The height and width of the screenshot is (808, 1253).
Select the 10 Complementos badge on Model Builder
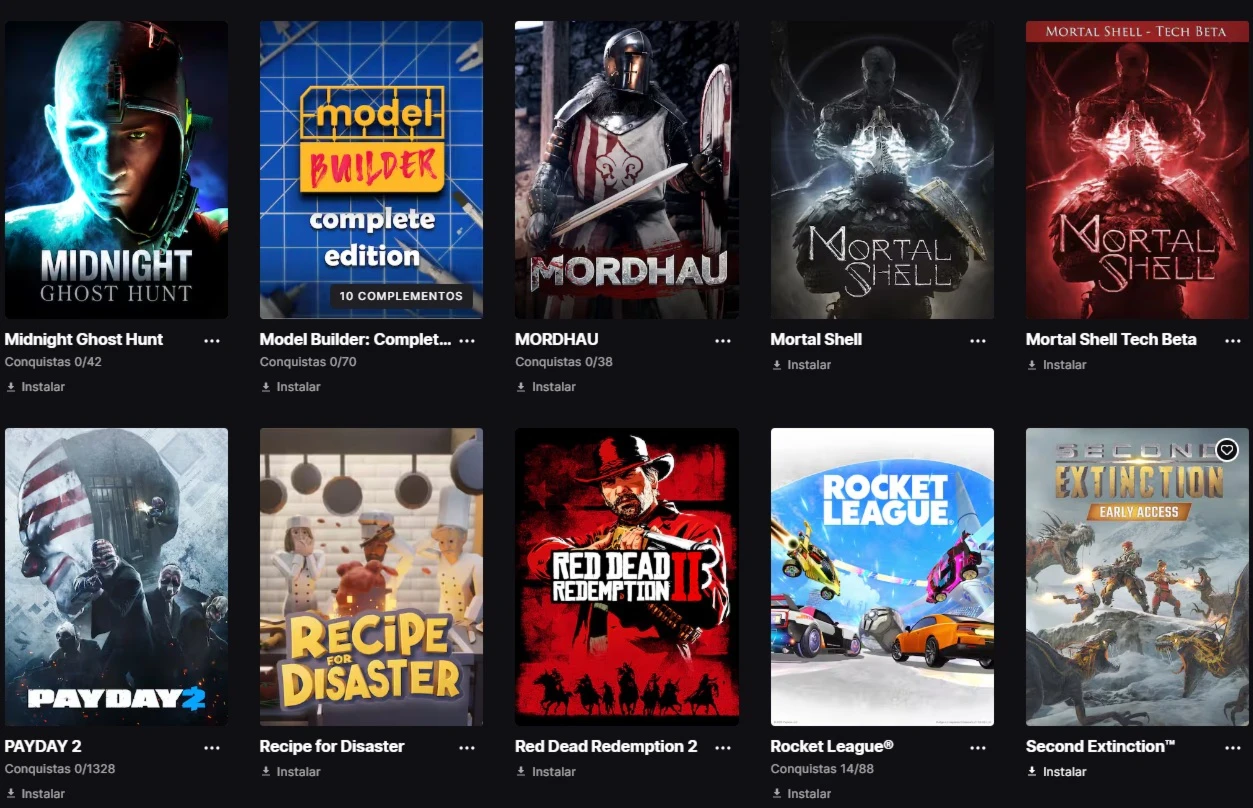click(x=401, y=296)
